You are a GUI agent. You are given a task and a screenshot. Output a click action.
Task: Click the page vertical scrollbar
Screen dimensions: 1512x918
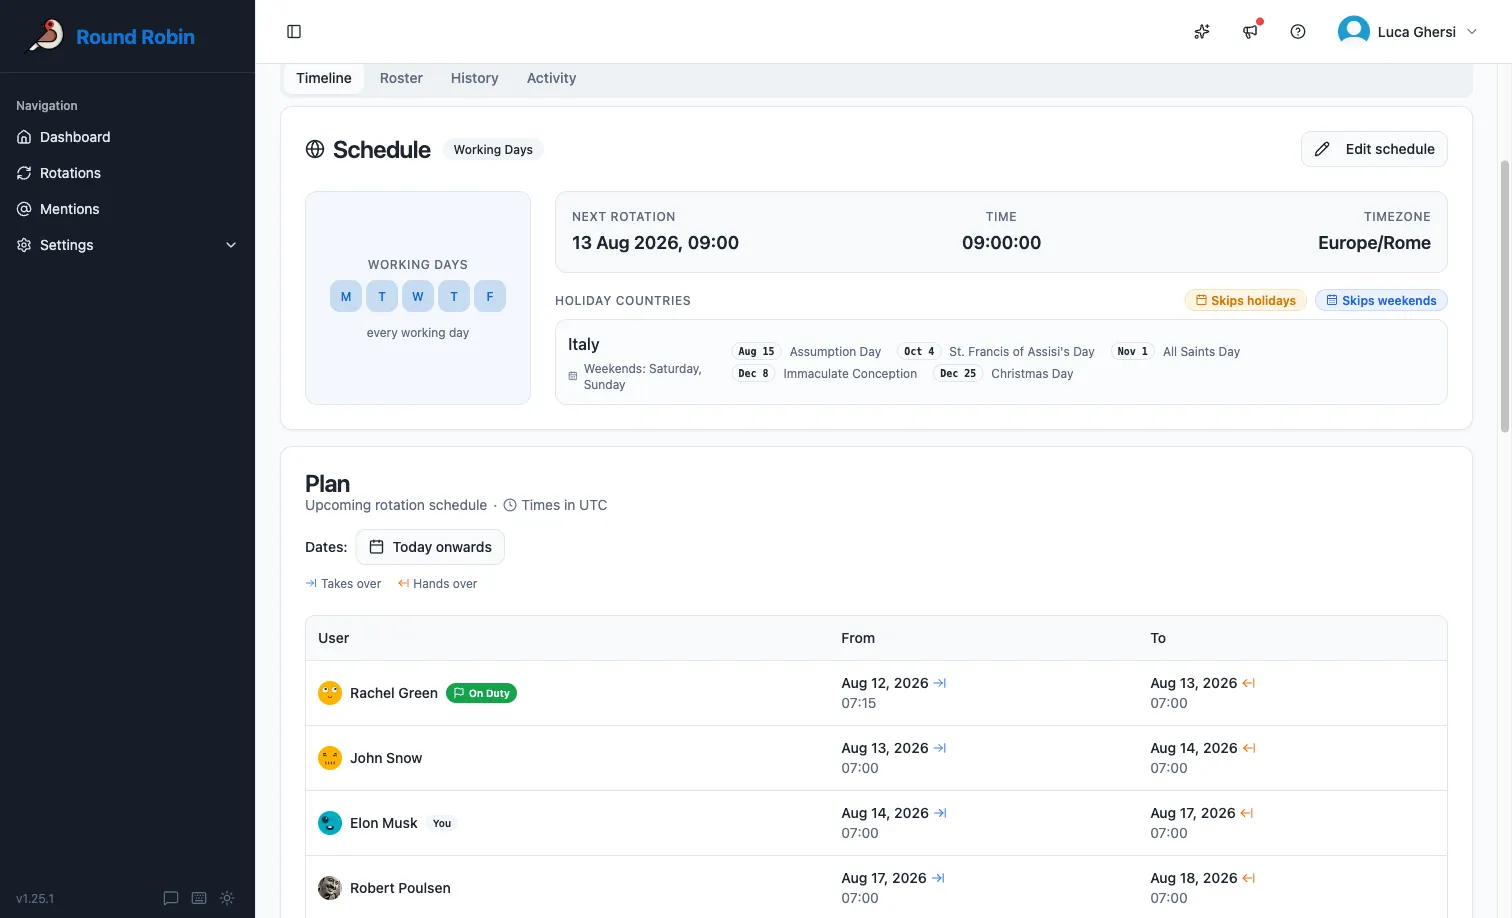[x=1505, y=296]
